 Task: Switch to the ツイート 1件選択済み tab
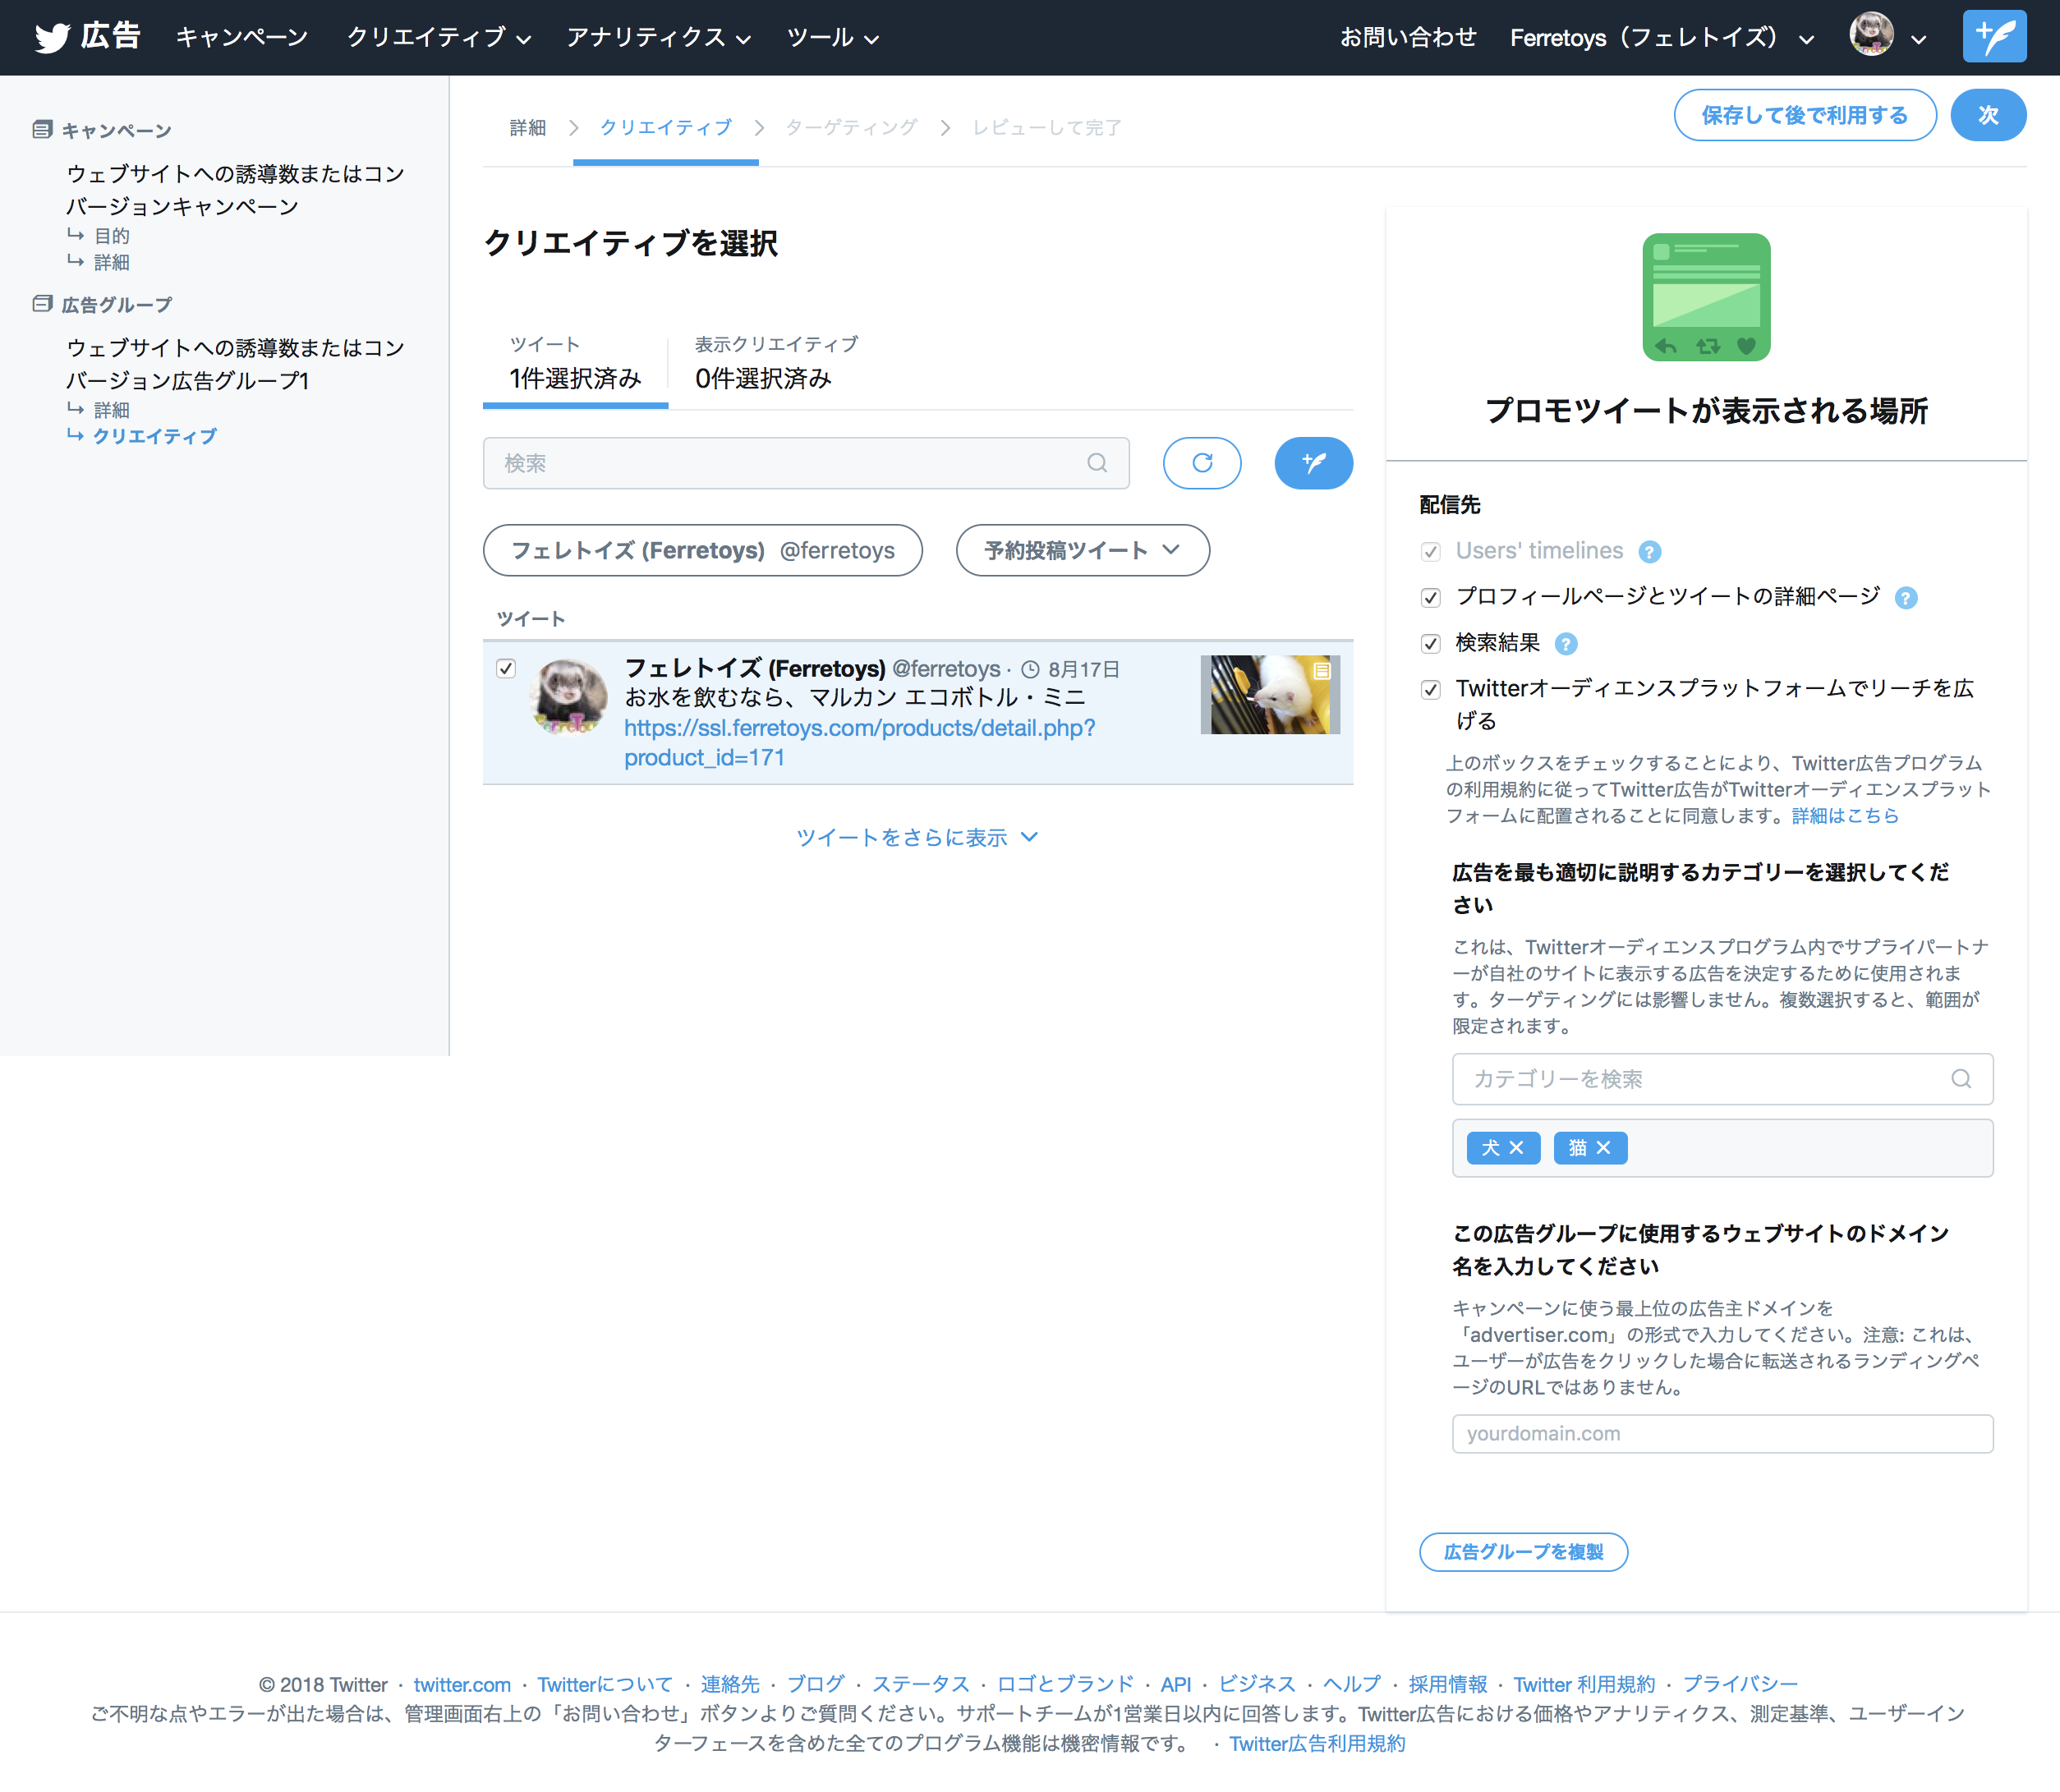tap(575, 365)
